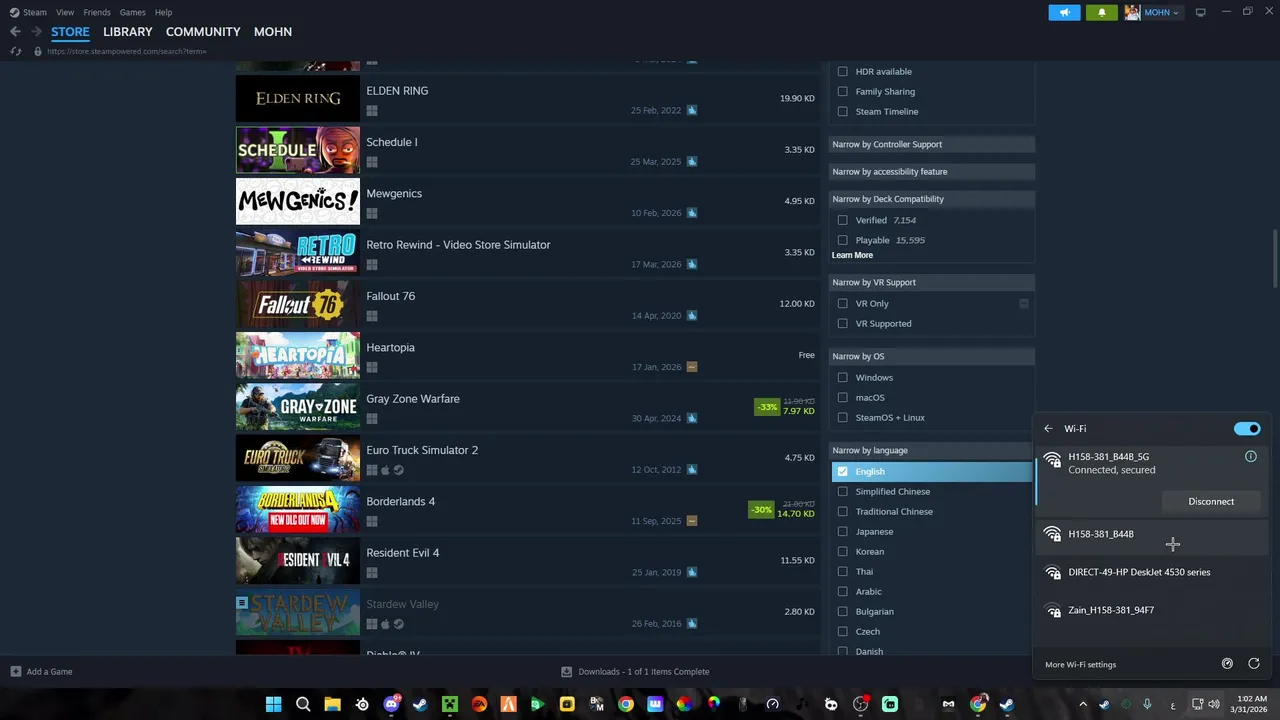
Task: Click the VR Only row options icon
Action: 1024,303
